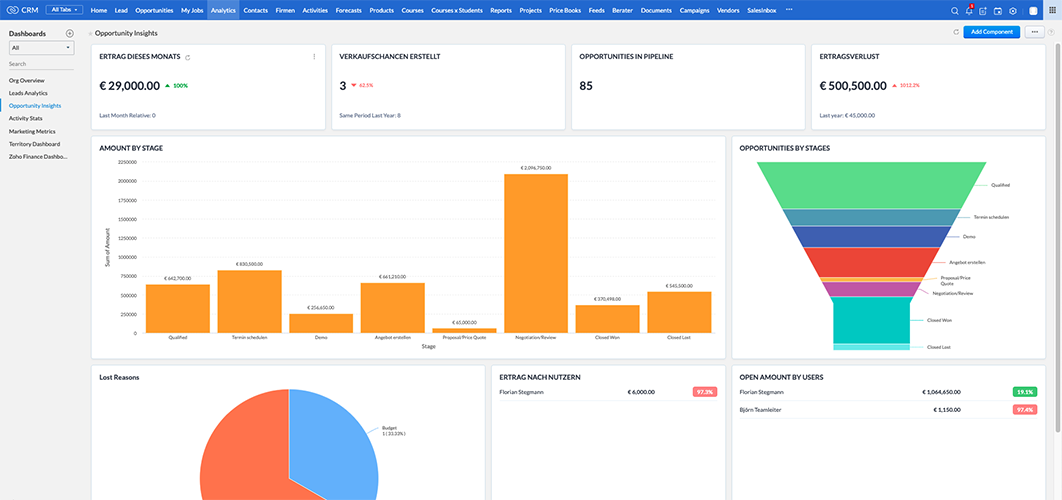
Task: Switch to the Opportunities tab
Action: coord(154,11)
